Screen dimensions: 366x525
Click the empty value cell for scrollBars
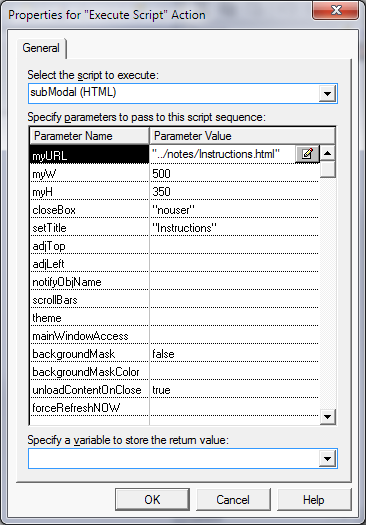click(234, 300)
